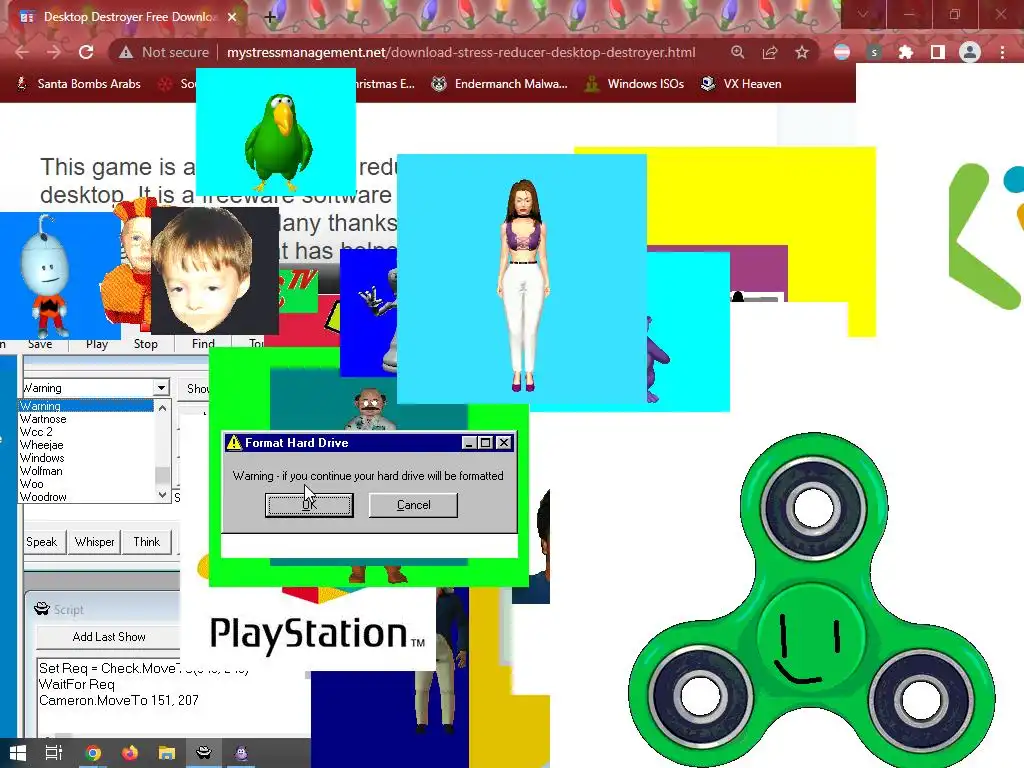Open Windows ISOs bookmark
The height and width of the screenshot is (768, 1024).
click(635, 84)
